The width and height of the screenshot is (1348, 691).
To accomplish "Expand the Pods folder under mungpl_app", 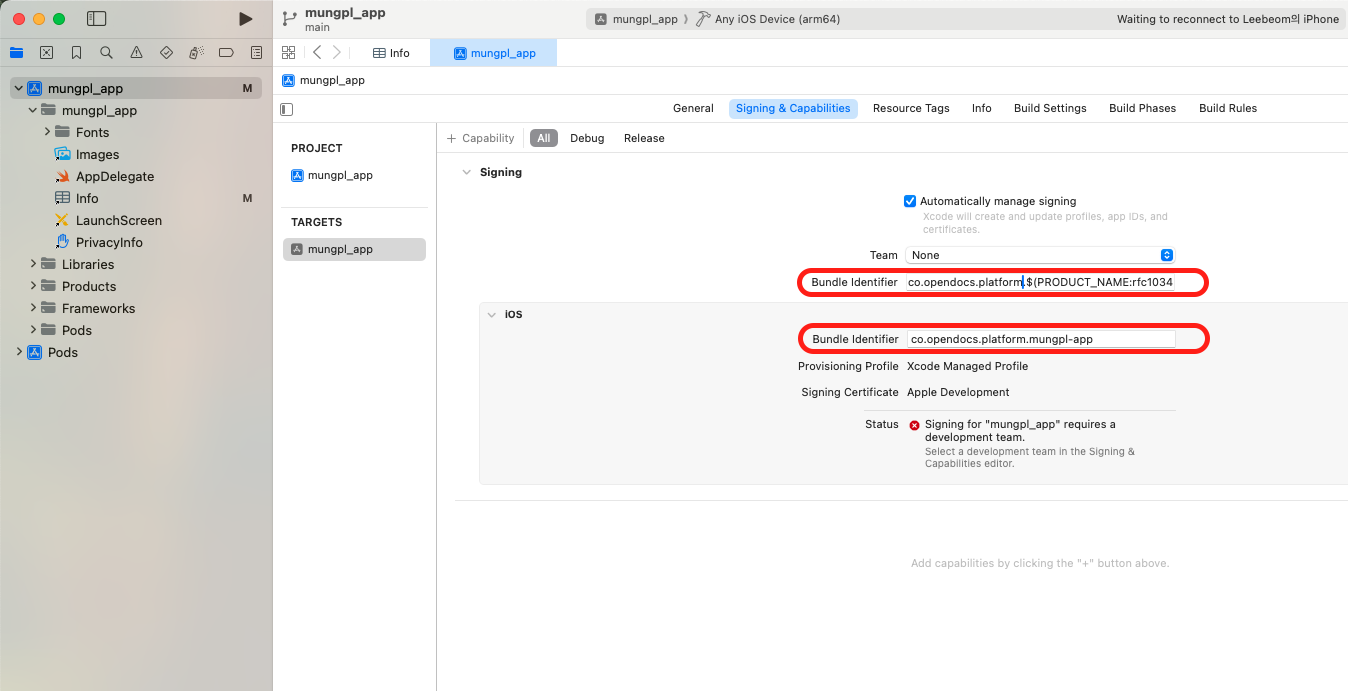I will click(32, 330).
